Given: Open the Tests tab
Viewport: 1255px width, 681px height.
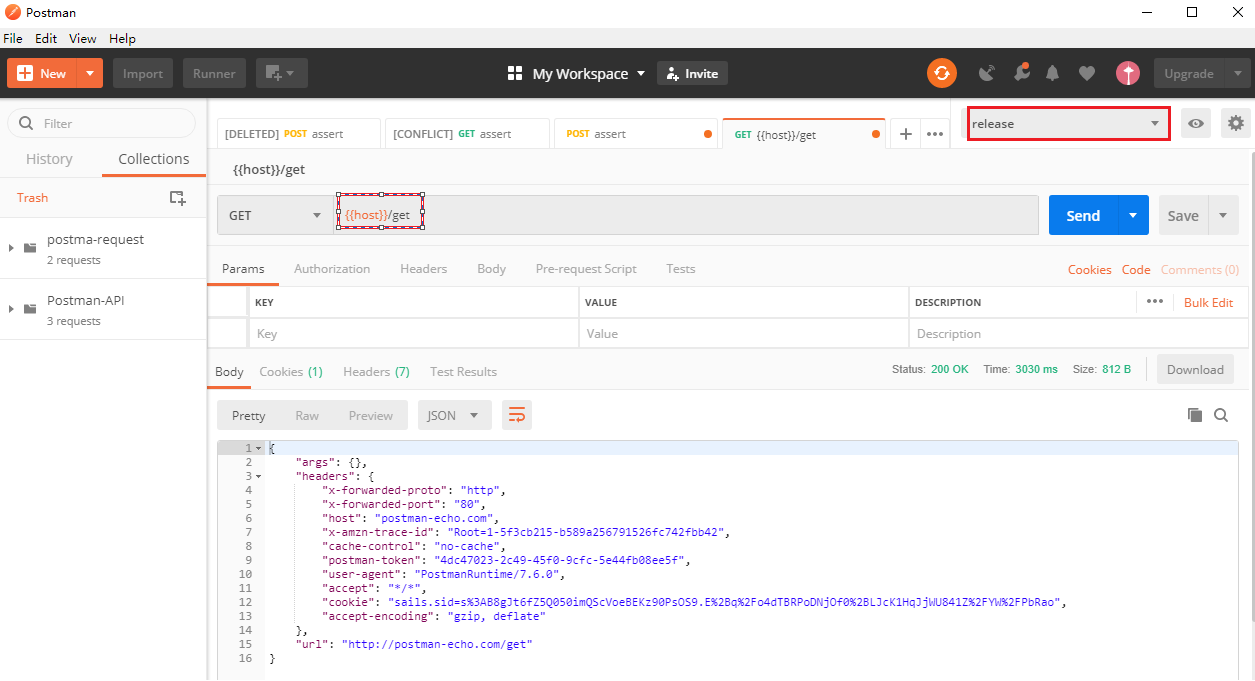Looking at the screenshot, I should point(680,269).
